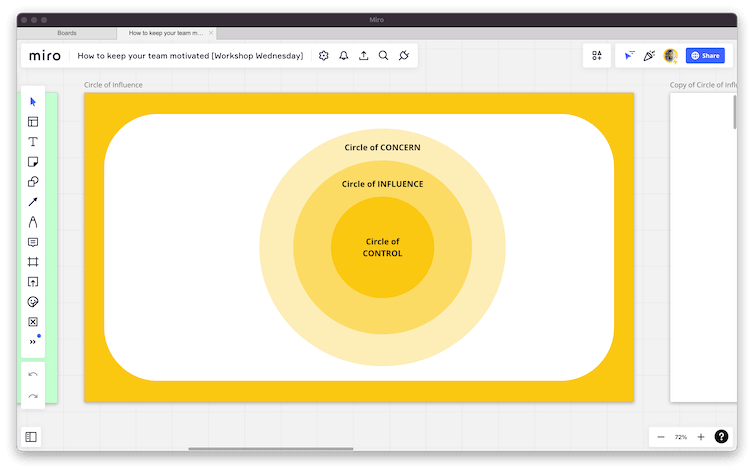
Task: Open board settings gear
Action: coord(324,56)
